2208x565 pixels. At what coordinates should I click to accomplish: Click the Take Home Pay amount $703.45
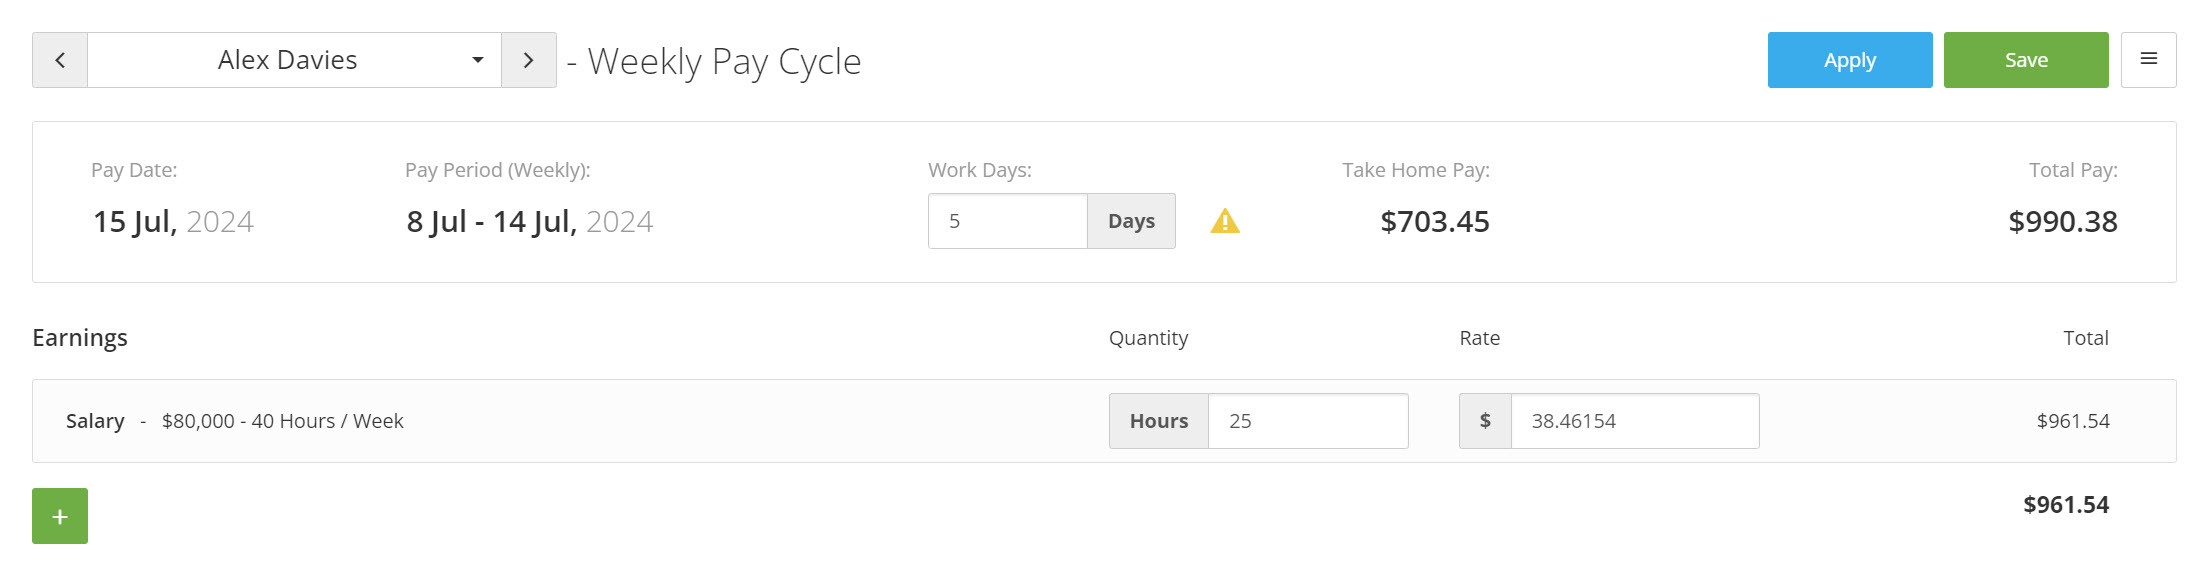(1435, 221)
